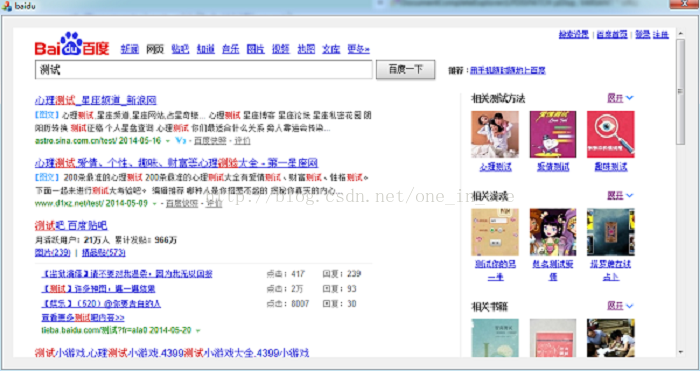Switch to the 音乐 music tab
The height and width of the screenshot is (371, 700).
(x=231, y=49)
